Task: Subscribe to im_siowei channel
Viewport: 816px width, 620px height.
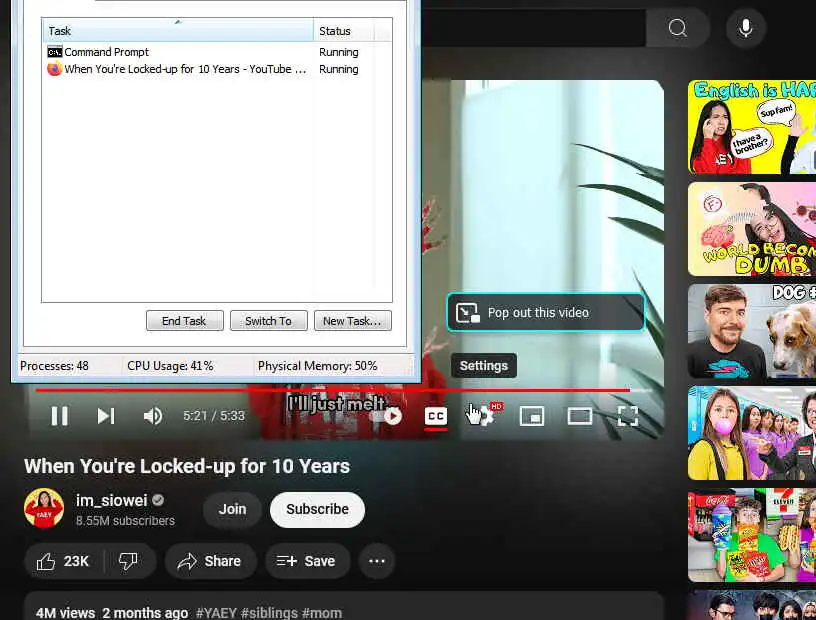Action: point(317,509)
